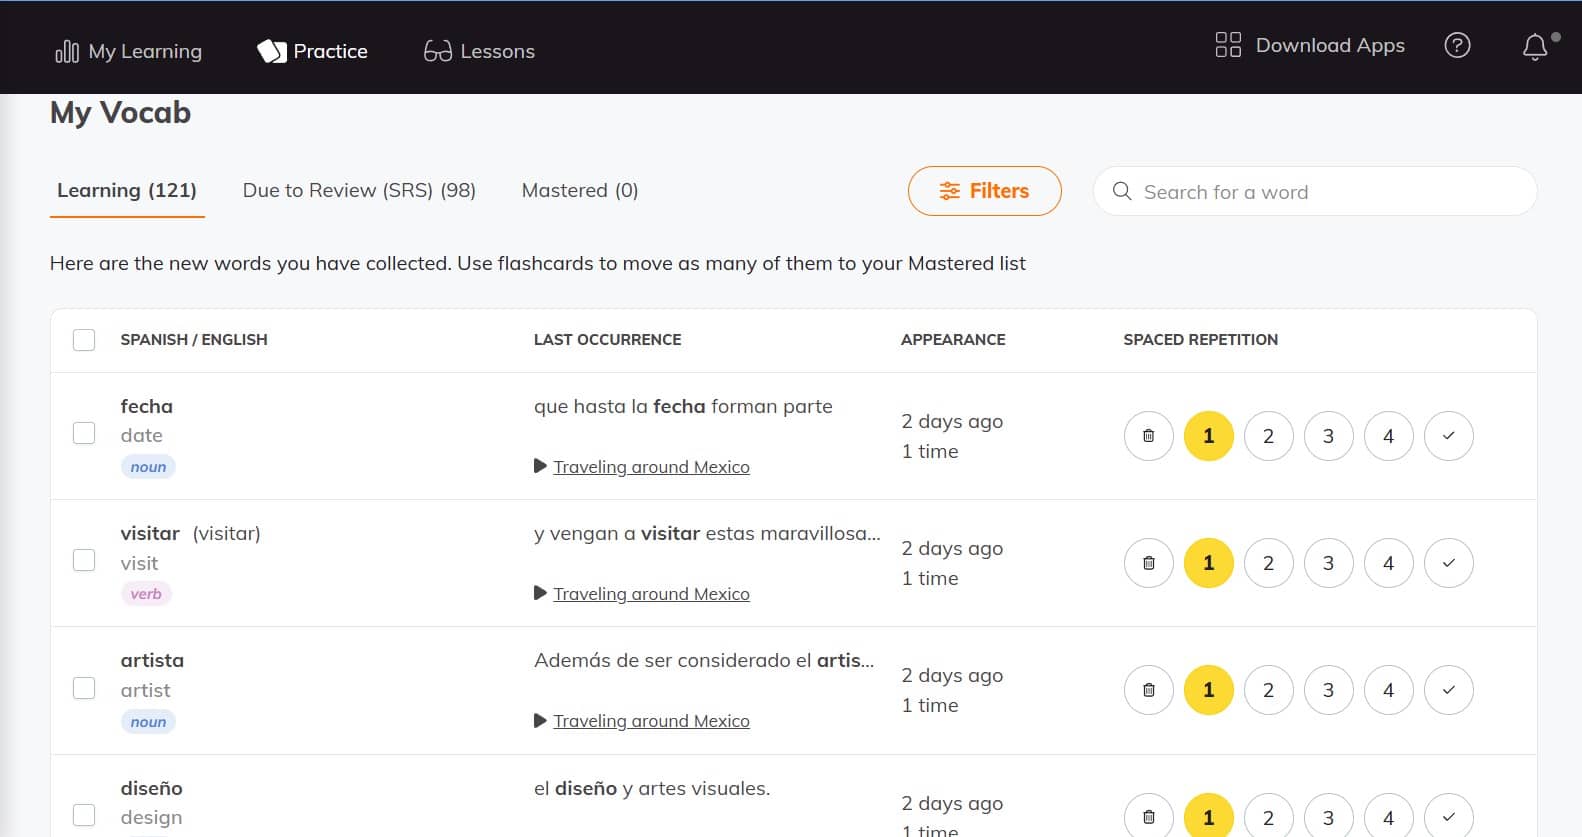Play the audio for the fecha sentence
The width and height of the screenshot is (1582, 837).
point(540,466)
